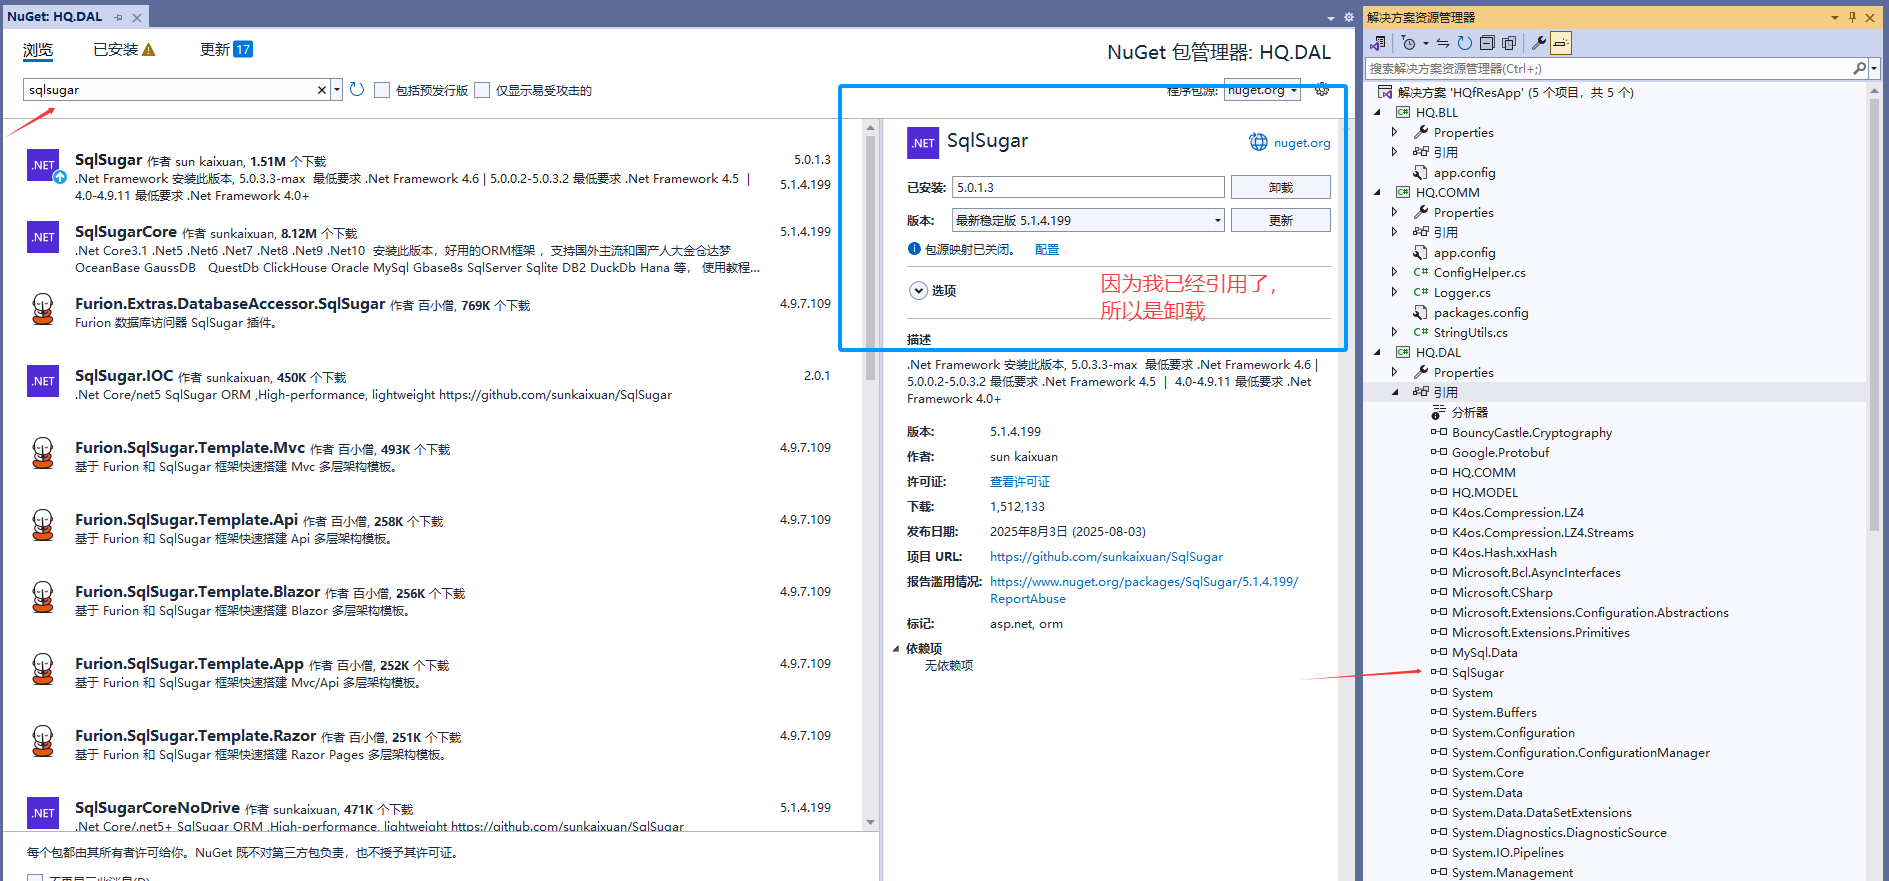
Task: Click the installed version 5.0.1.3 field
Action: 1088,187
